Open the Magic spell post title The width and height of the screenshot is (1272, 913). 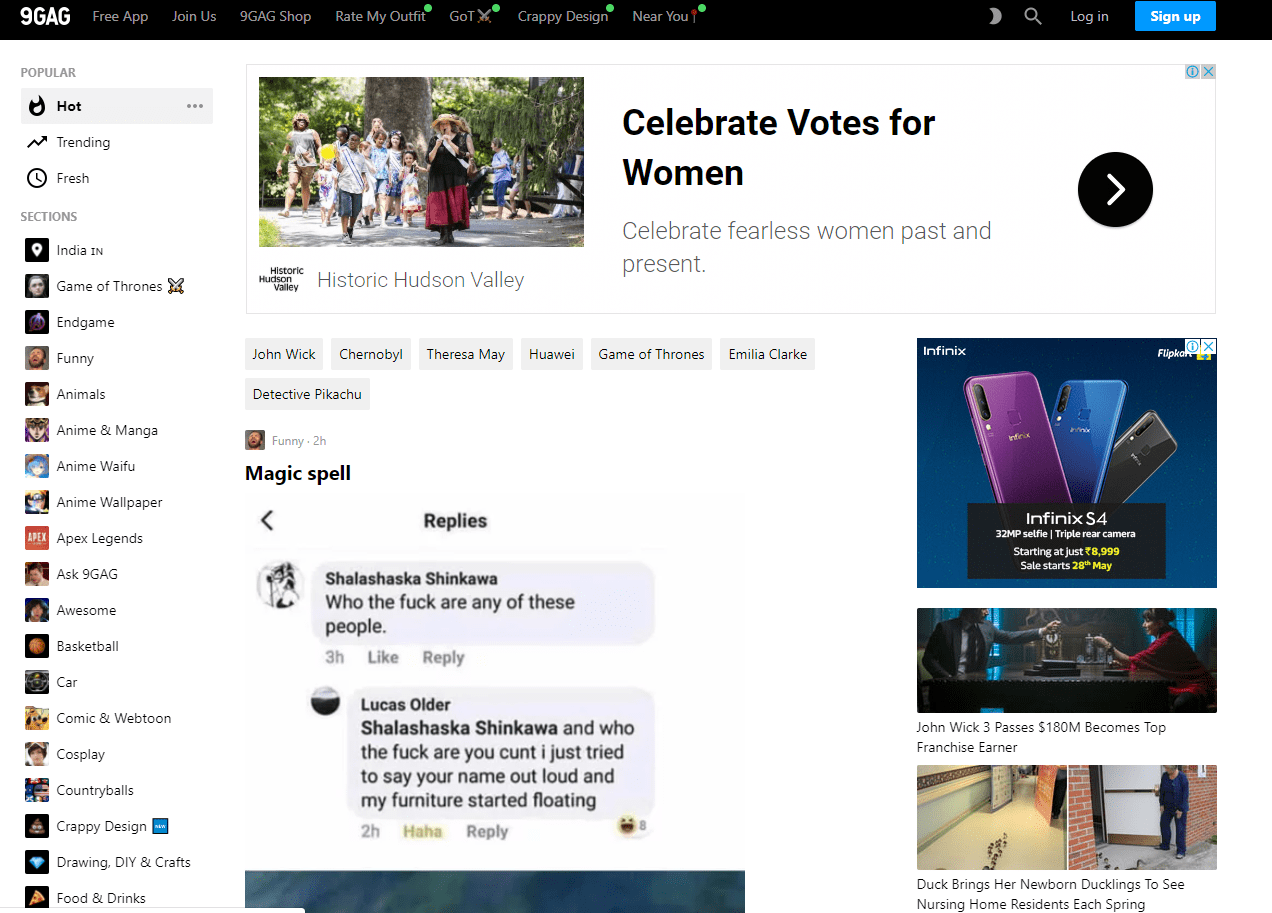pos(298,473)
